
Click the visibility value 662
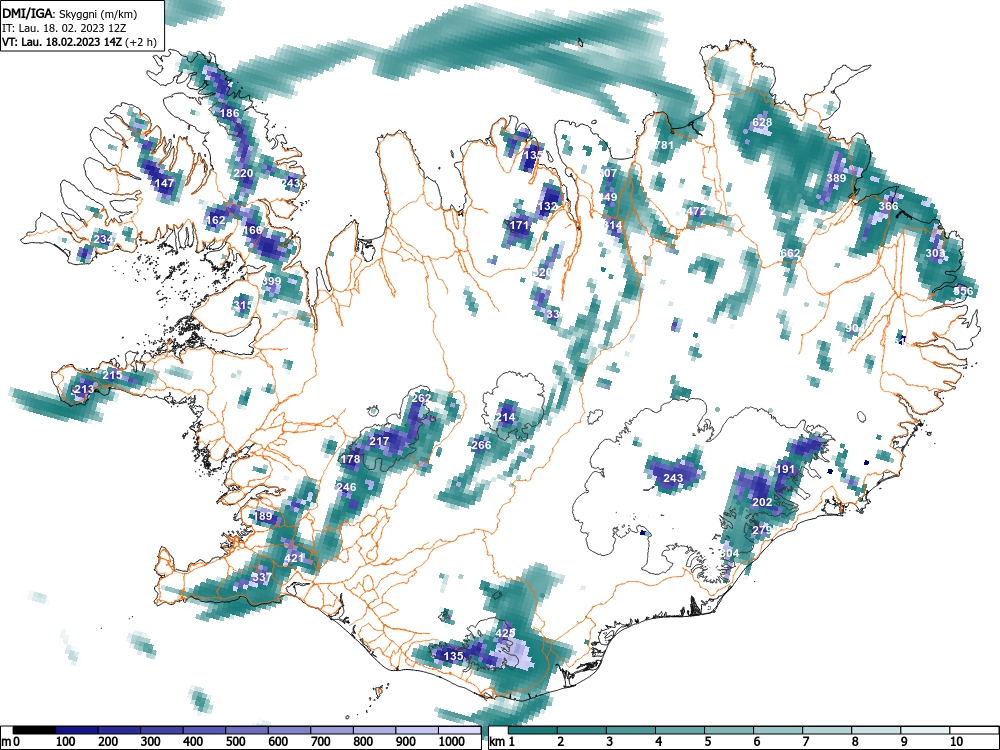coord(790,253)
